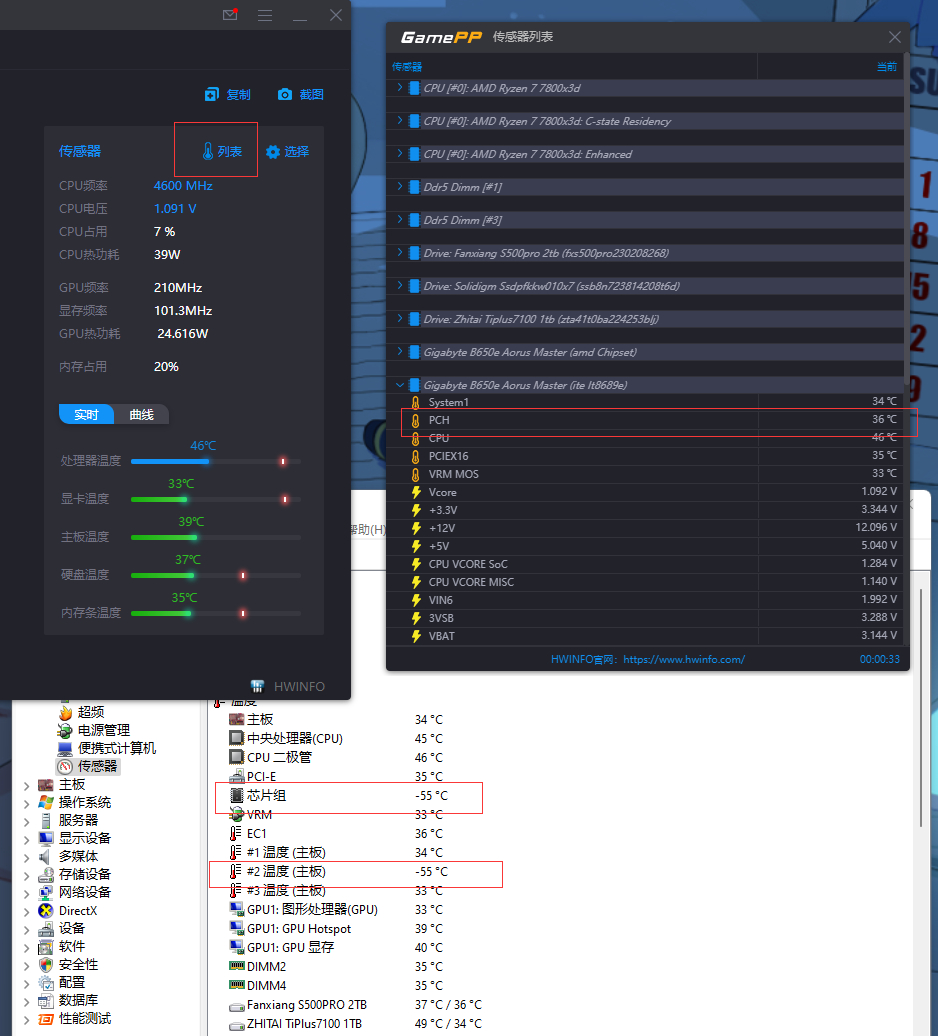Expand Drive: Fanxiang S500pro 2tb group
Image resolution: width=938 pixels, height=1036 pixels.
[x=400, y=252]
